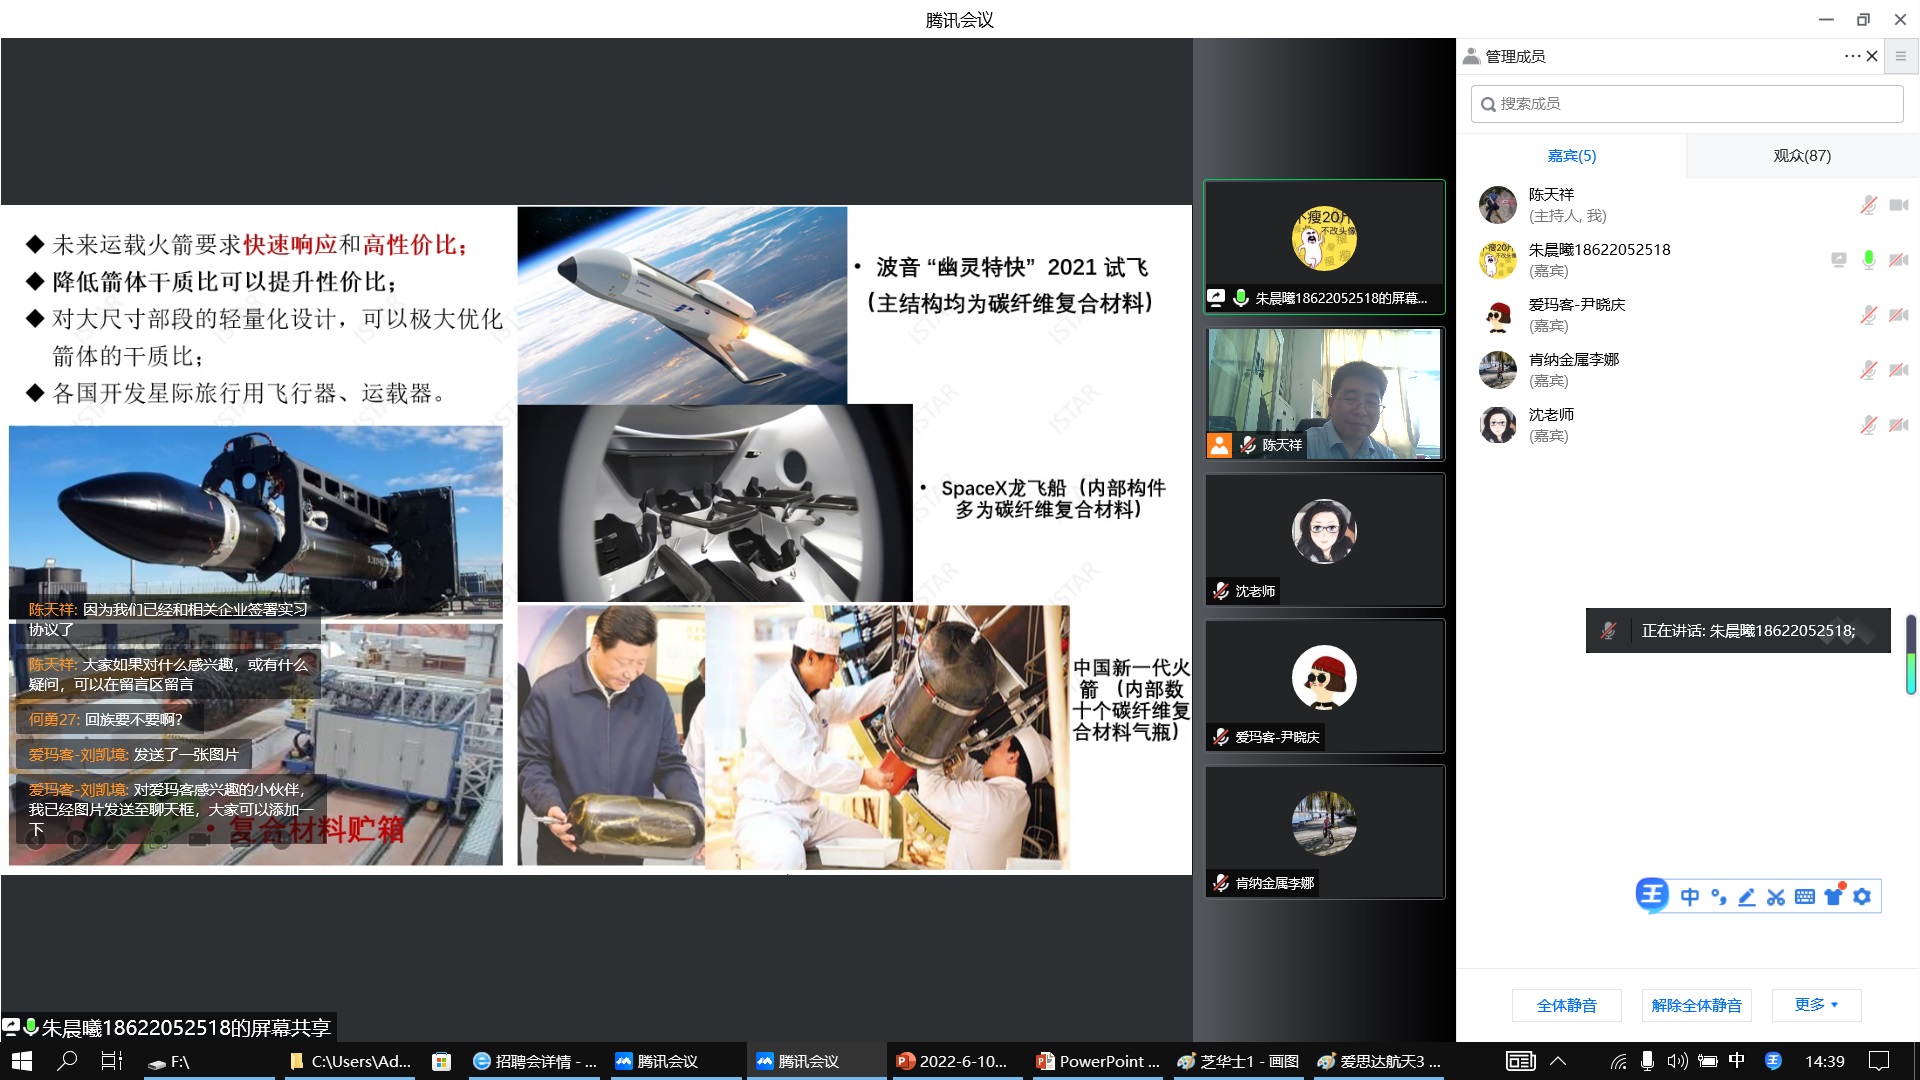Mute 朱晨曦's green microphone in member list
The height and width of the screenshot is (1080, 1920).
1868,260
